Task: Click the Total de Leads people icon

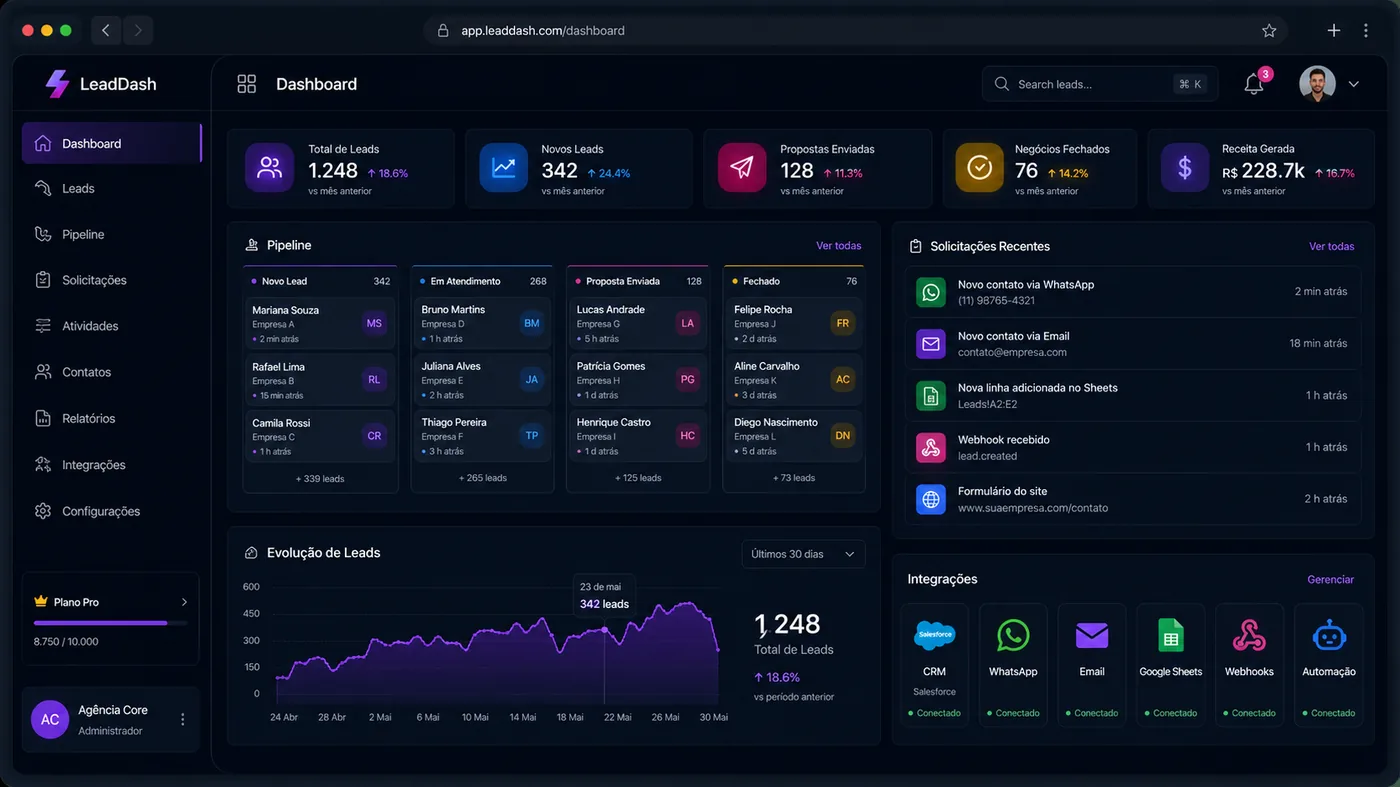Action: coord(269,168)
